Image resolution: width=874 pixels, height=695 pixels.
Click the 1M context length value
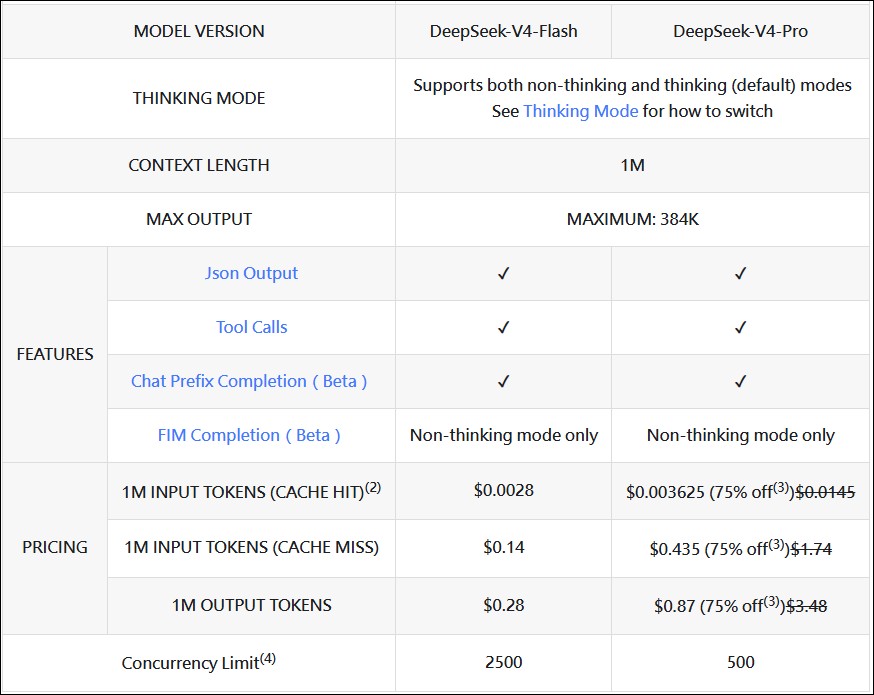click(x=633, y=166)
